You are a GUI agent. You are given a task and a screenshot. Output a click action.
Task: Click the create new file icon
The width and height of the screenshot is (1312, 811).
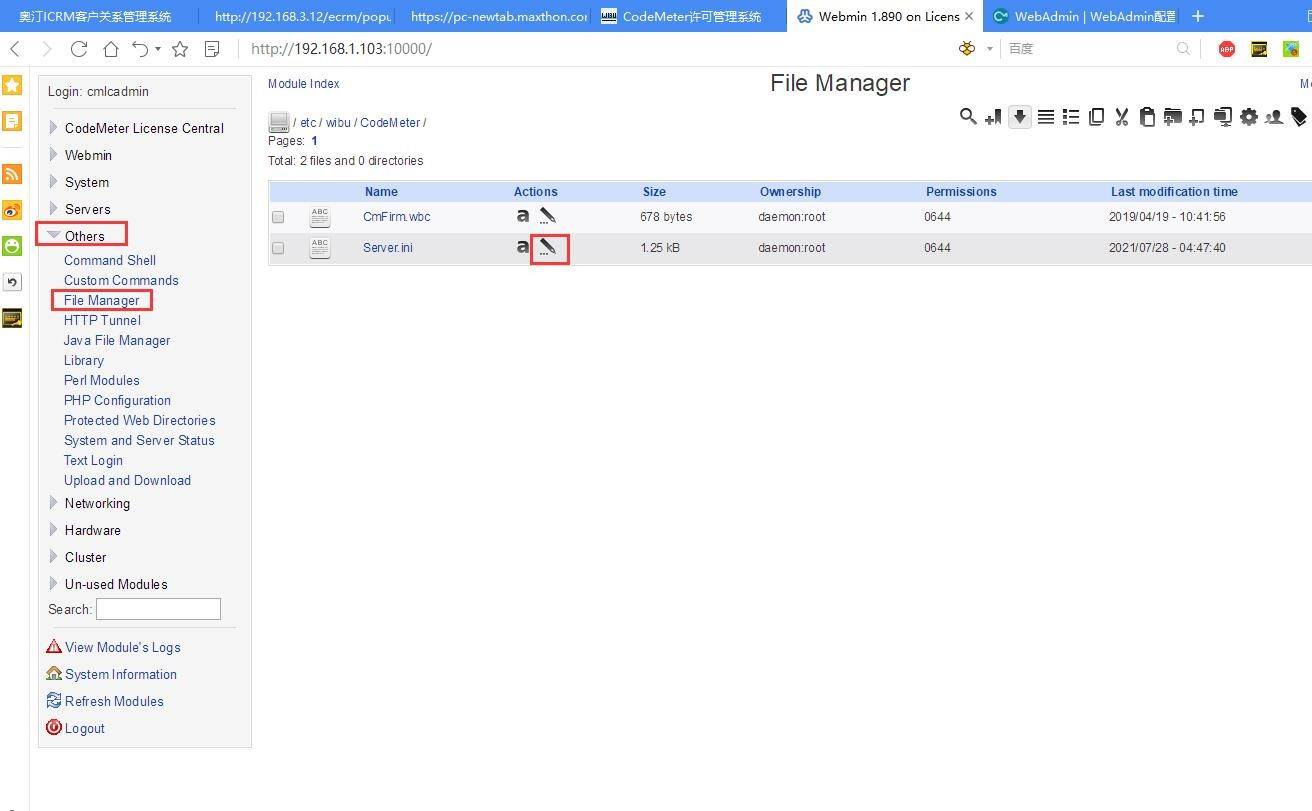(1197, 117)
